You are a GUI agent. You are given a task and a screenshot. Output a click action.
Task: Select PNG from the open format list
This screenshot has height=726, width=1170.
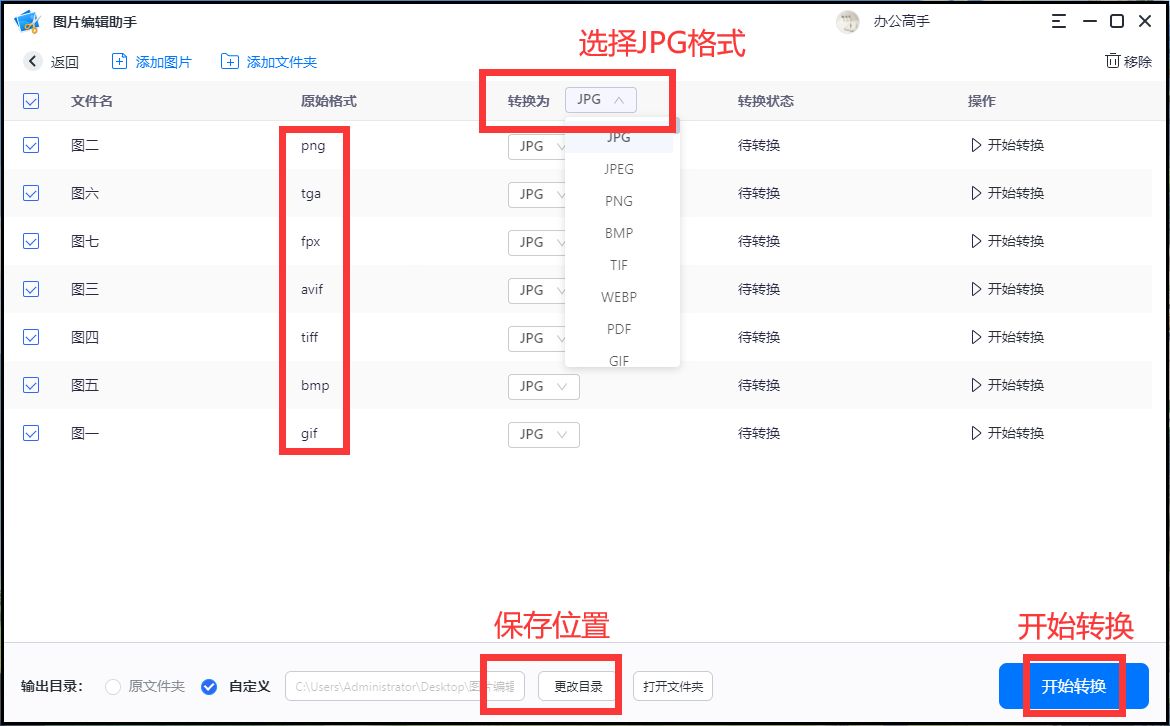(x=618, y=201)
